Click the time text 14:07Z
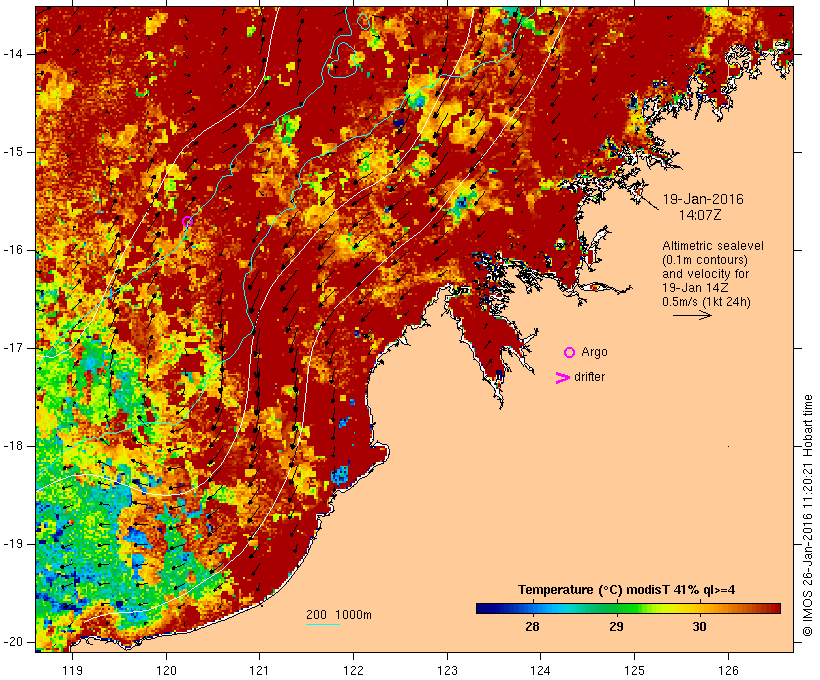This screenshot has height=680, width=820. [700, 215]
